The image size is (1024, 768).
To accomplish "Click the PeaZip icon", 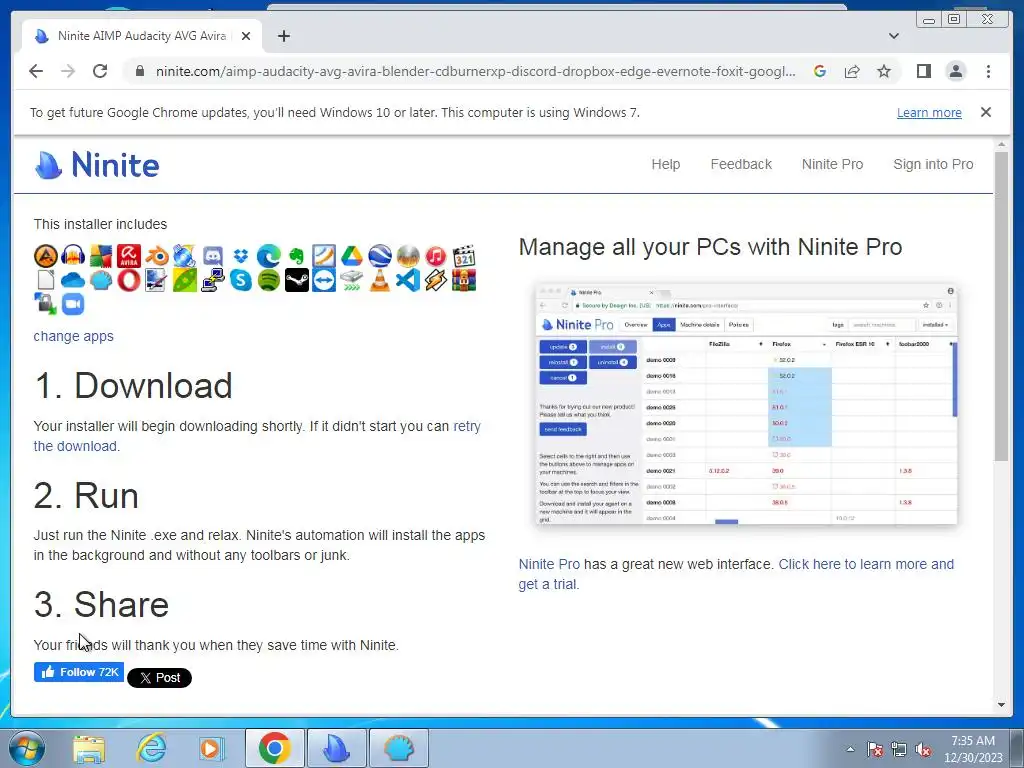I will pos(185,280).
